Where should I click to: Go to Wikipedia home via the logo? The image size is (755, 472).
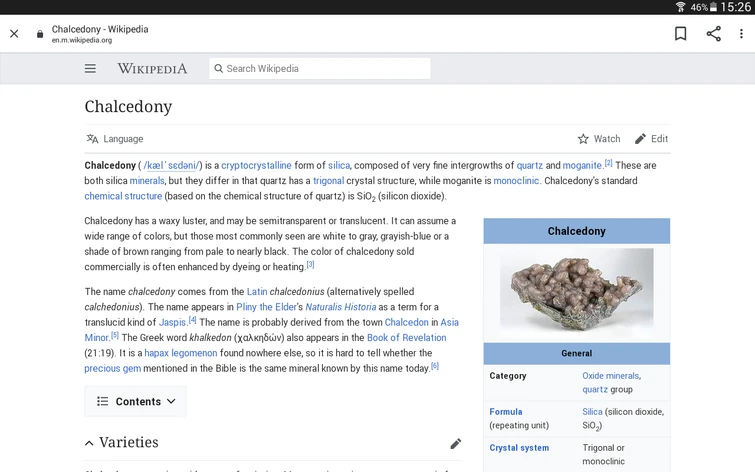pyautogui.click(x=152, y=68)
